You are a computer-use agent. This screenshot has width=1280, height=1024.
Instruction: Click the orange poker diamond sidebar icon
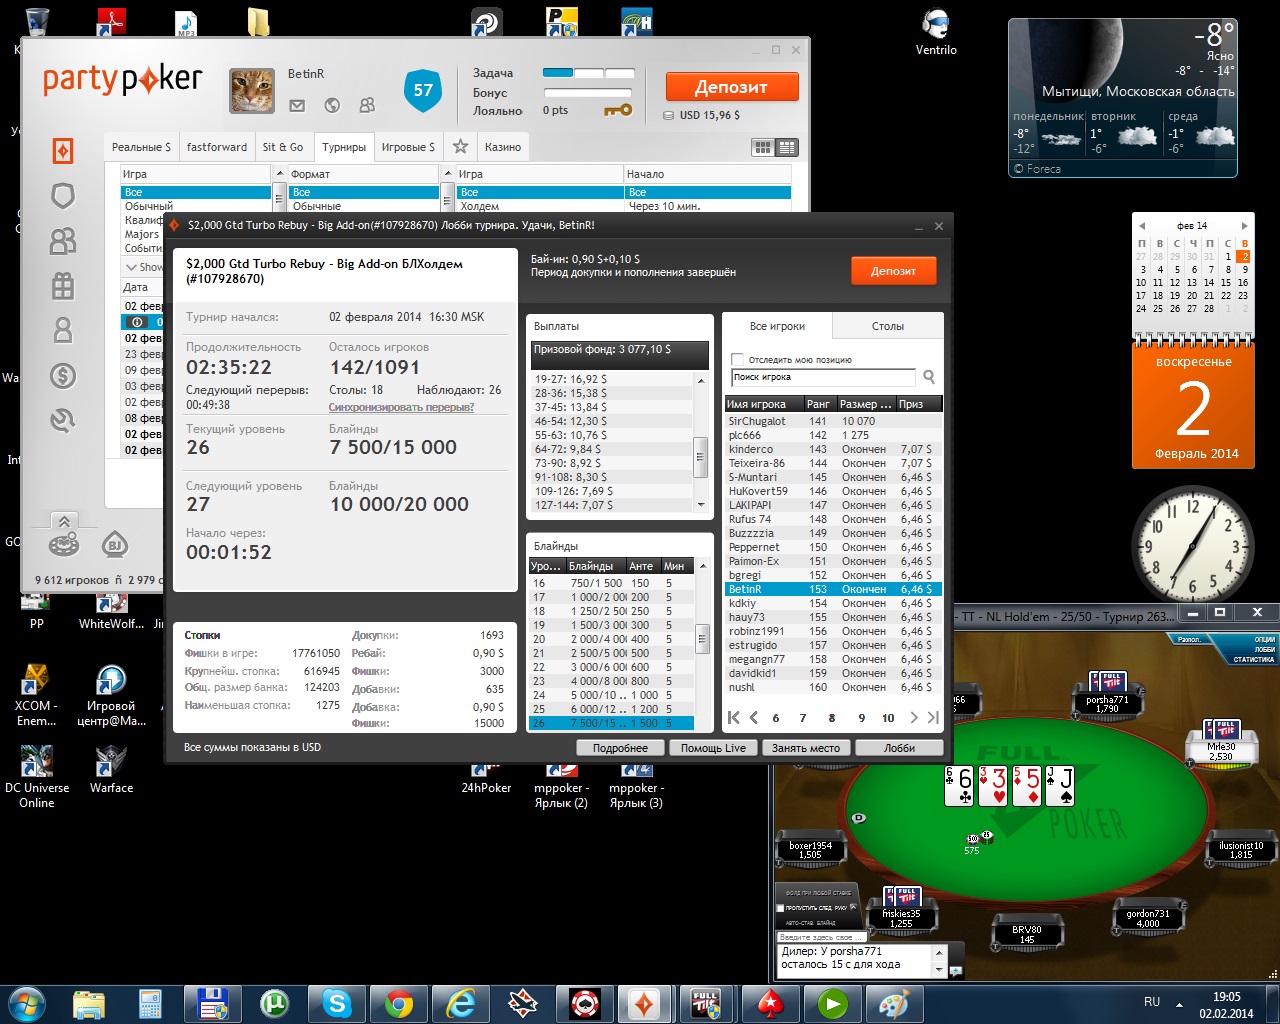[63, 151]
